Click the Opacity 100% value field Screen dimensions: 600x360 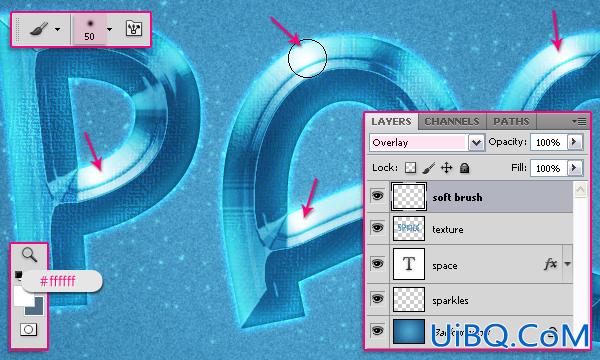pos(548,142)
